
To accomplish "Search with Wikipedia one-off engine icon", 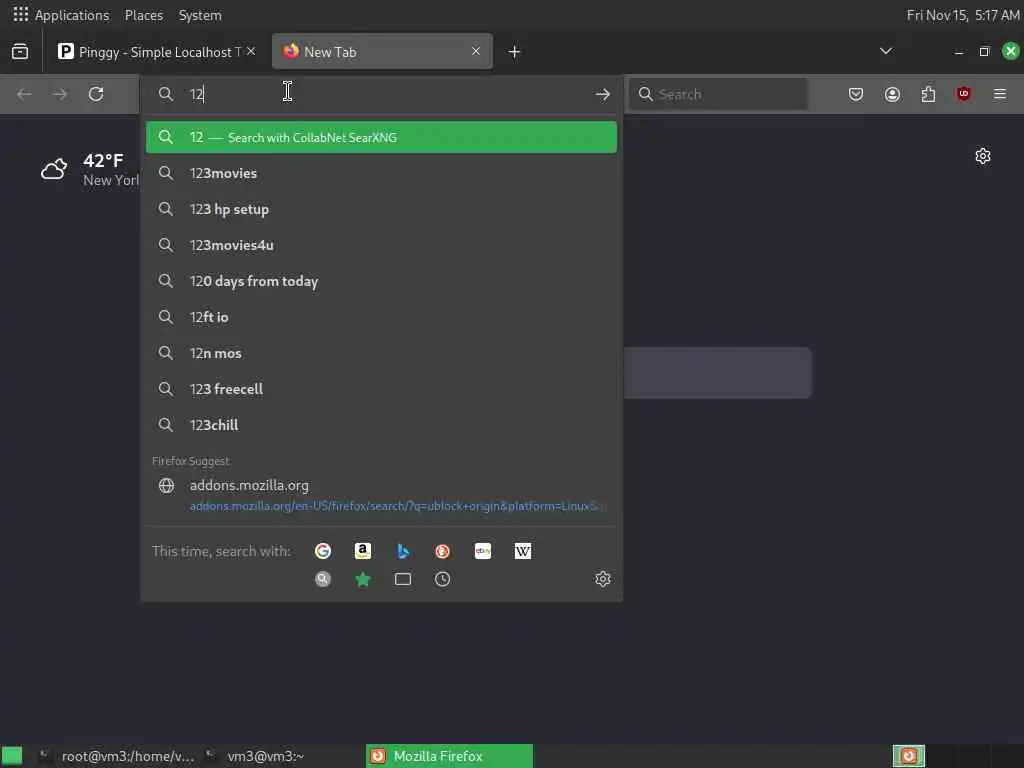I will click(x=522, y=551).
